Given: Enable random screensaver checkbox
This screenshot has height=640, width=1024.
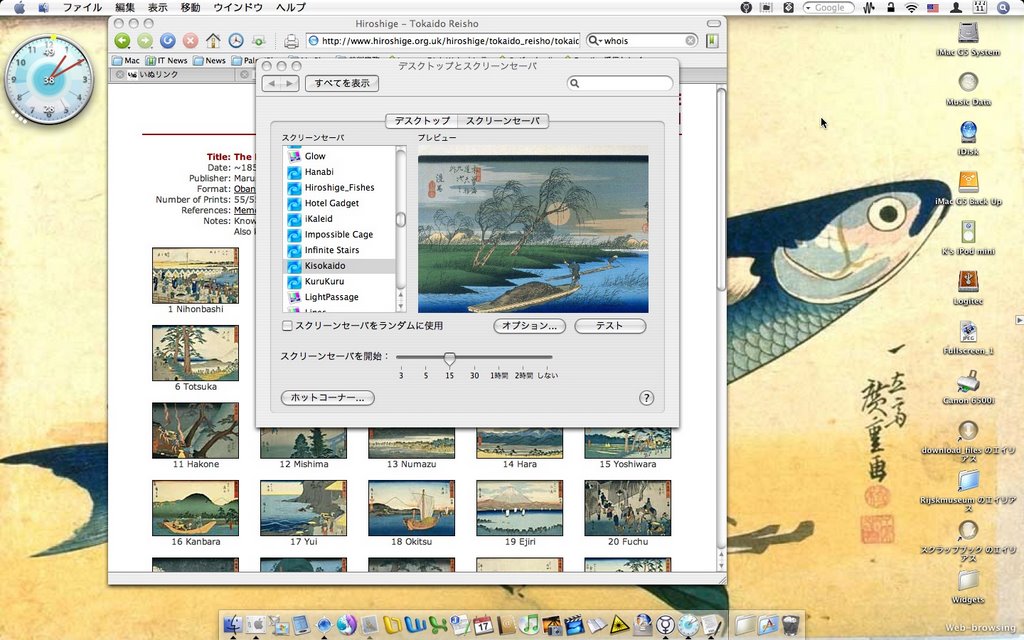Looking at the screenshot, I should click(x=287, y=325).
